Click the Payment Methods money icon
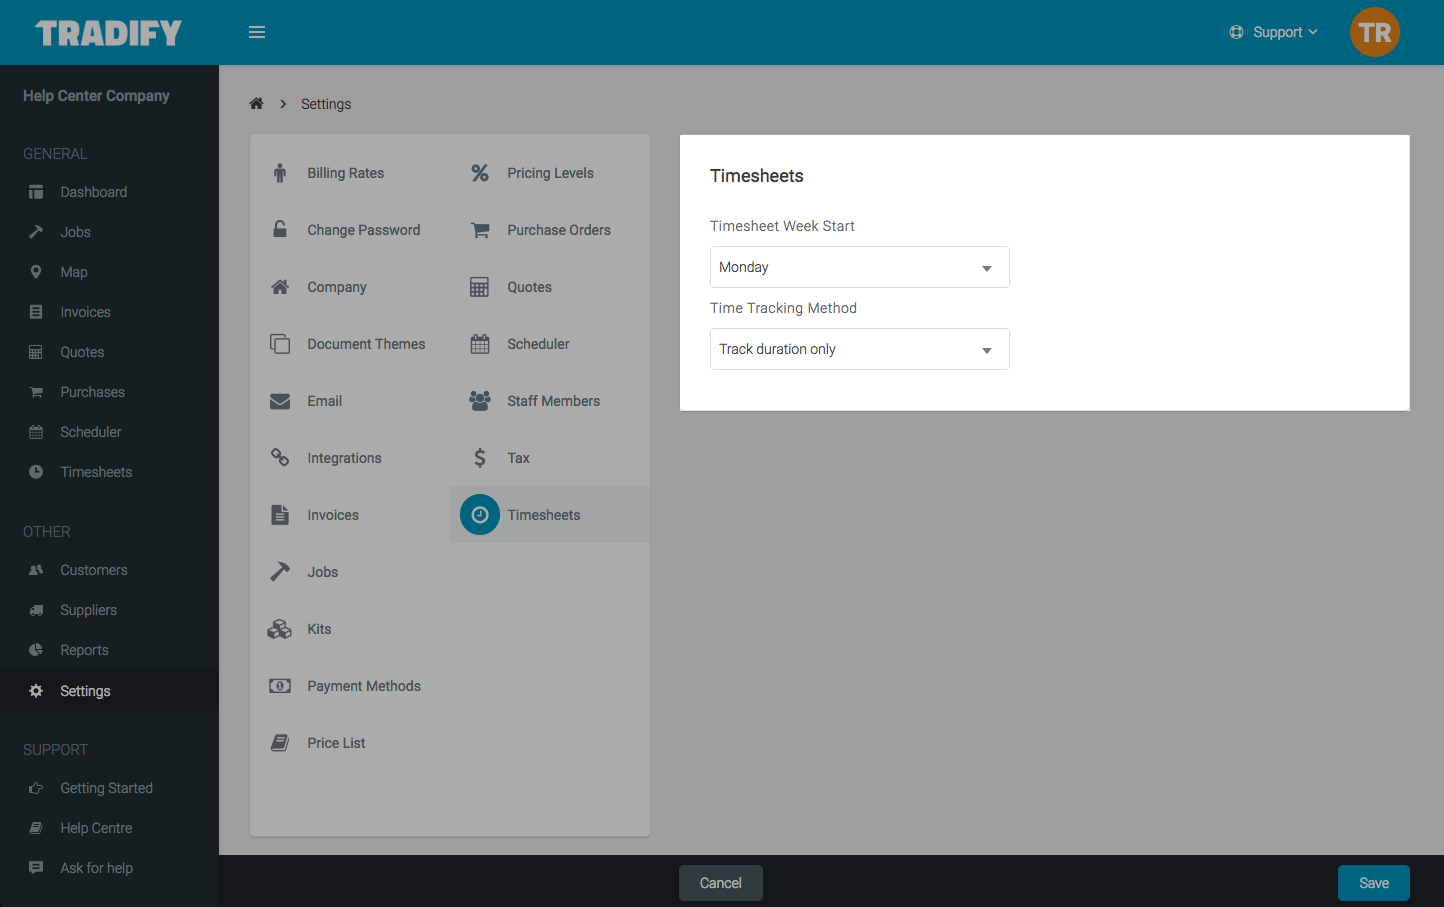This screenshot has height=907, width=1444. click(x=280, y=686)
